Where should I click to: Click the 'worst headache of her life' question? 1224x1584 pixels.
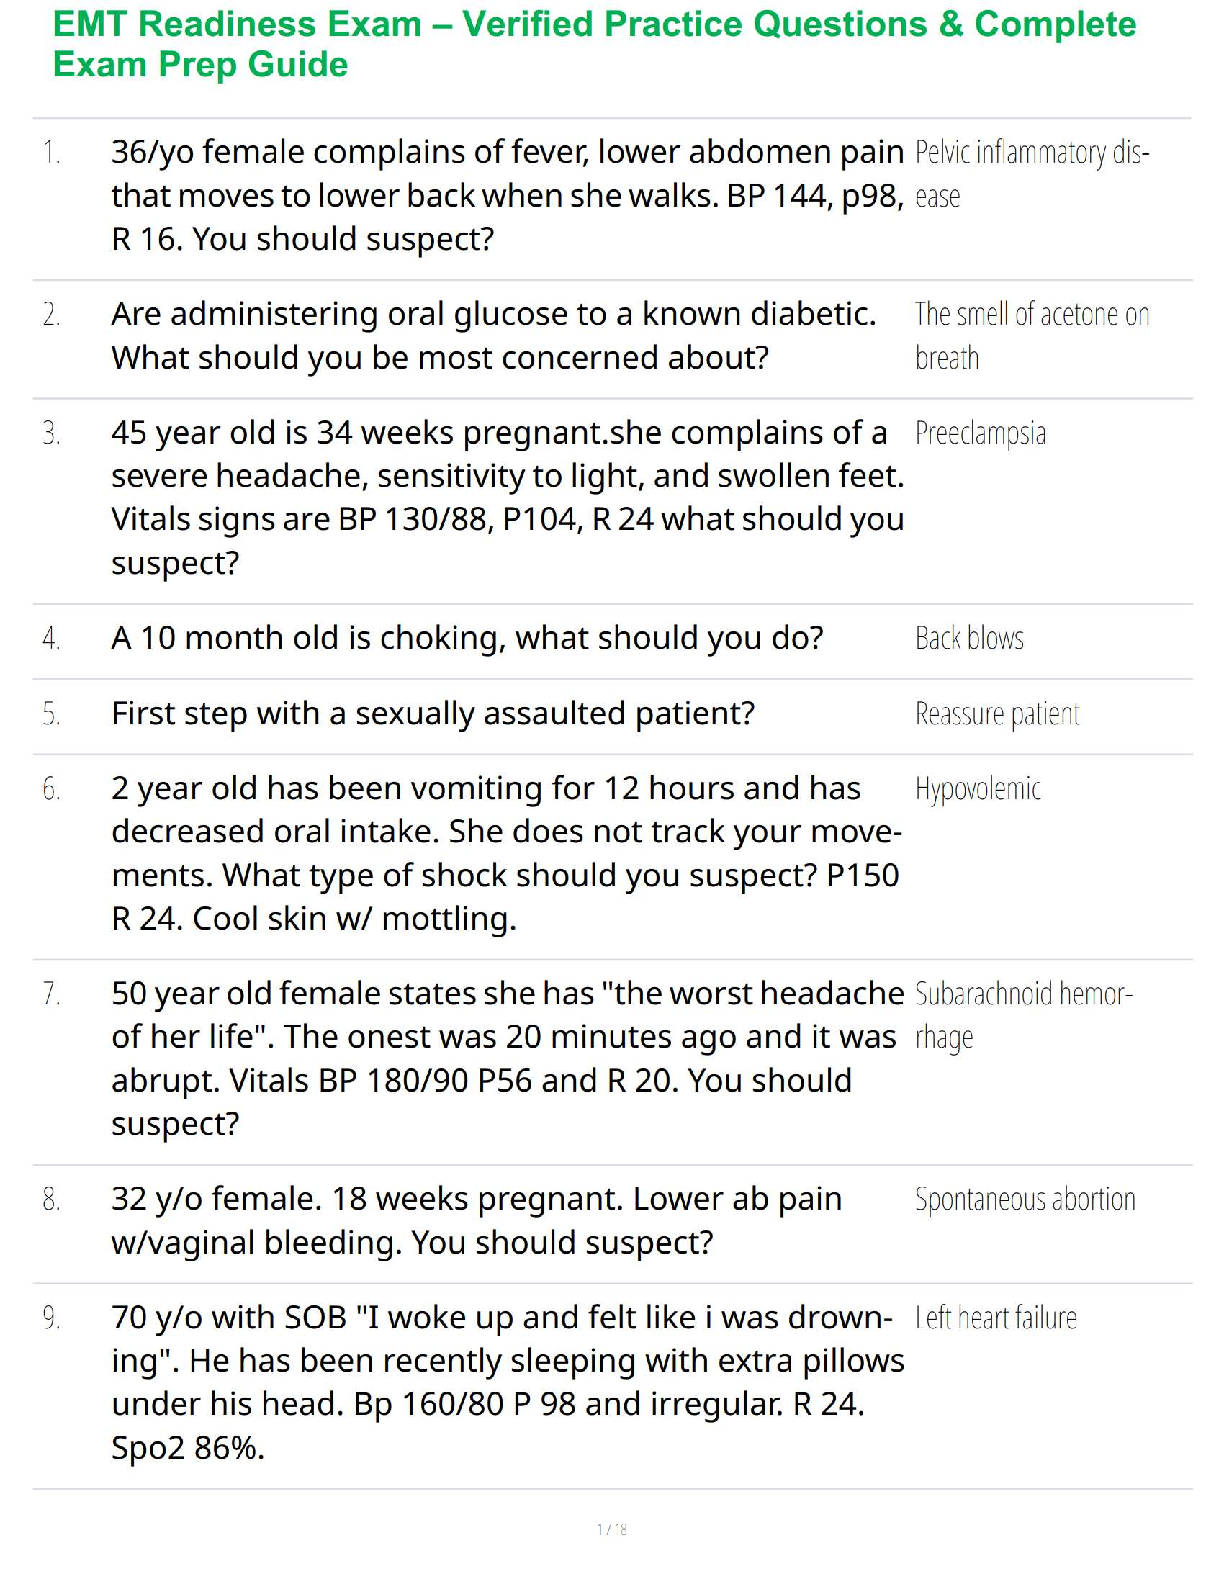(x=507, y=1058)
